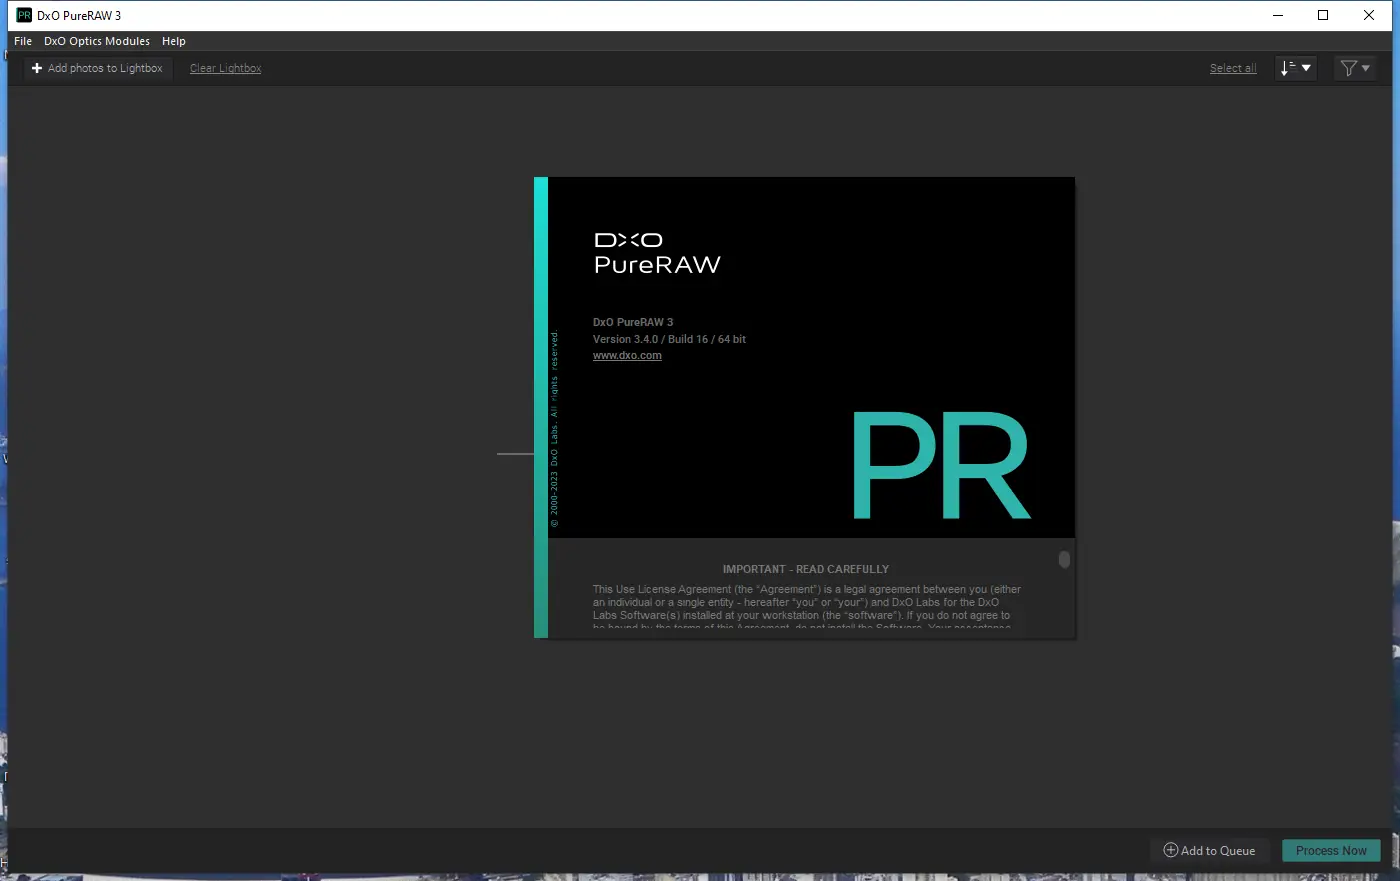Minimize the DxO PureRAW window

[1278, 15]
